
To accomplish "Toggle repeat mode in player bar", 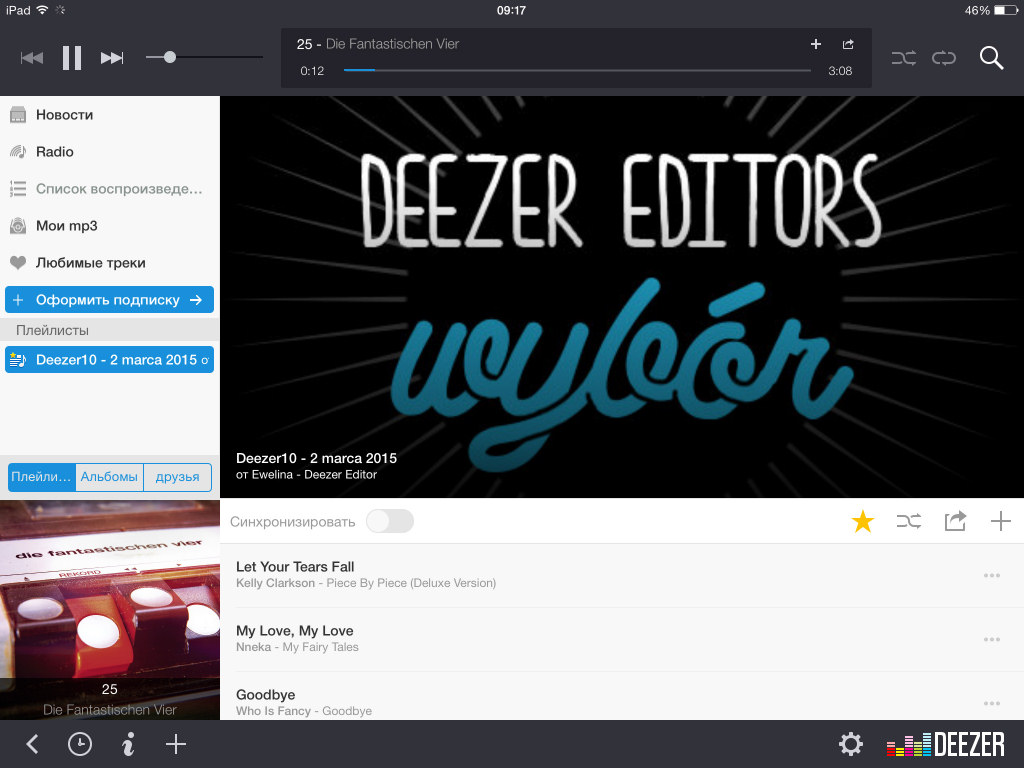I will point(944,58).
